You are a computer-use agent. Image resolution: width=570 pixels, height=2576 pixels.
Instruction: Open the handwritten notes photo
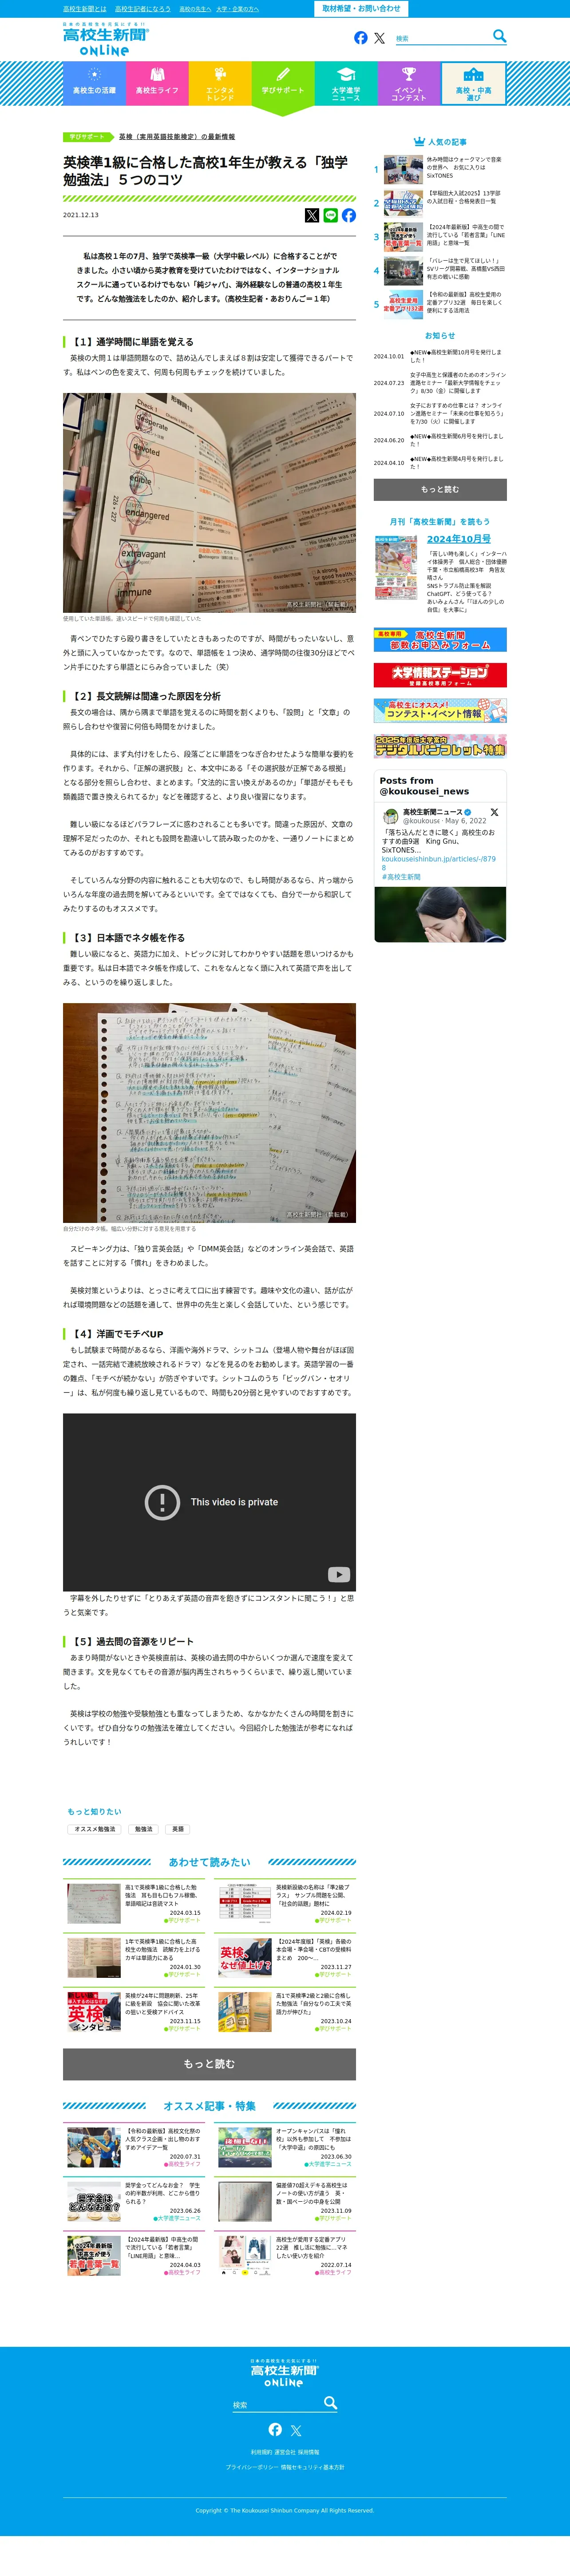209,1112
